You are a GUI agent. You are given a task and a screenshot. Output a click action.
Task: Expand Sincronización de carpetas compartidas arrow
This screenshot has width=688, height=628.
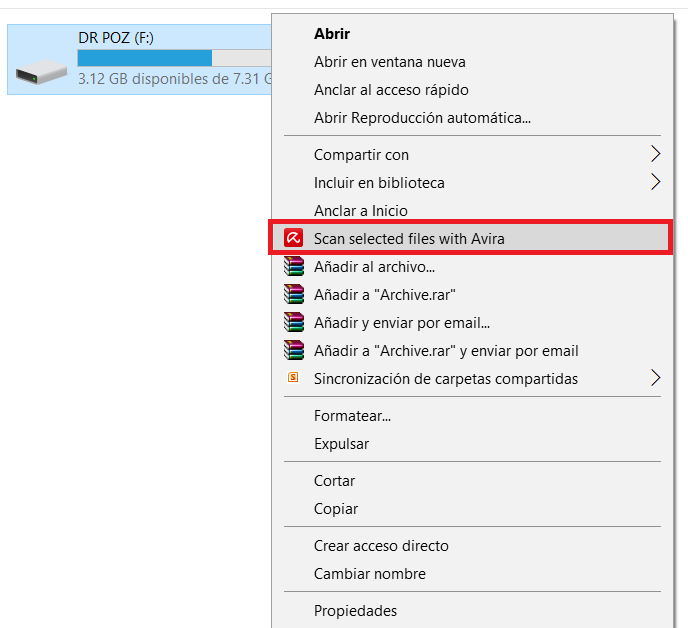655,378
